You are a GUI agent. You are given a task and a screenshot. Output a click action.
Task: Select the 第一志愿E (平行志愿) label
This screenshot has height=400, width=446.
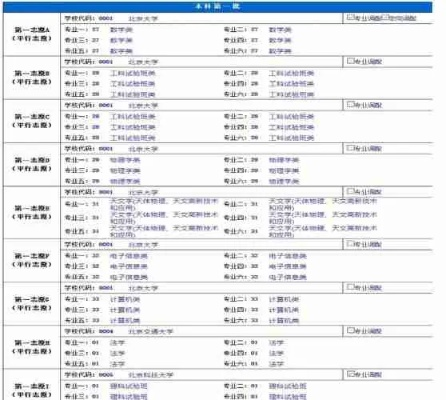32,212
